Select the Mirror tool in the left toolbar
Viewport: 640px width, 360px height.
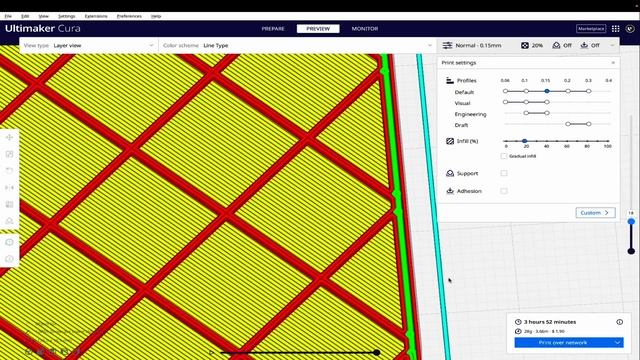9,187
